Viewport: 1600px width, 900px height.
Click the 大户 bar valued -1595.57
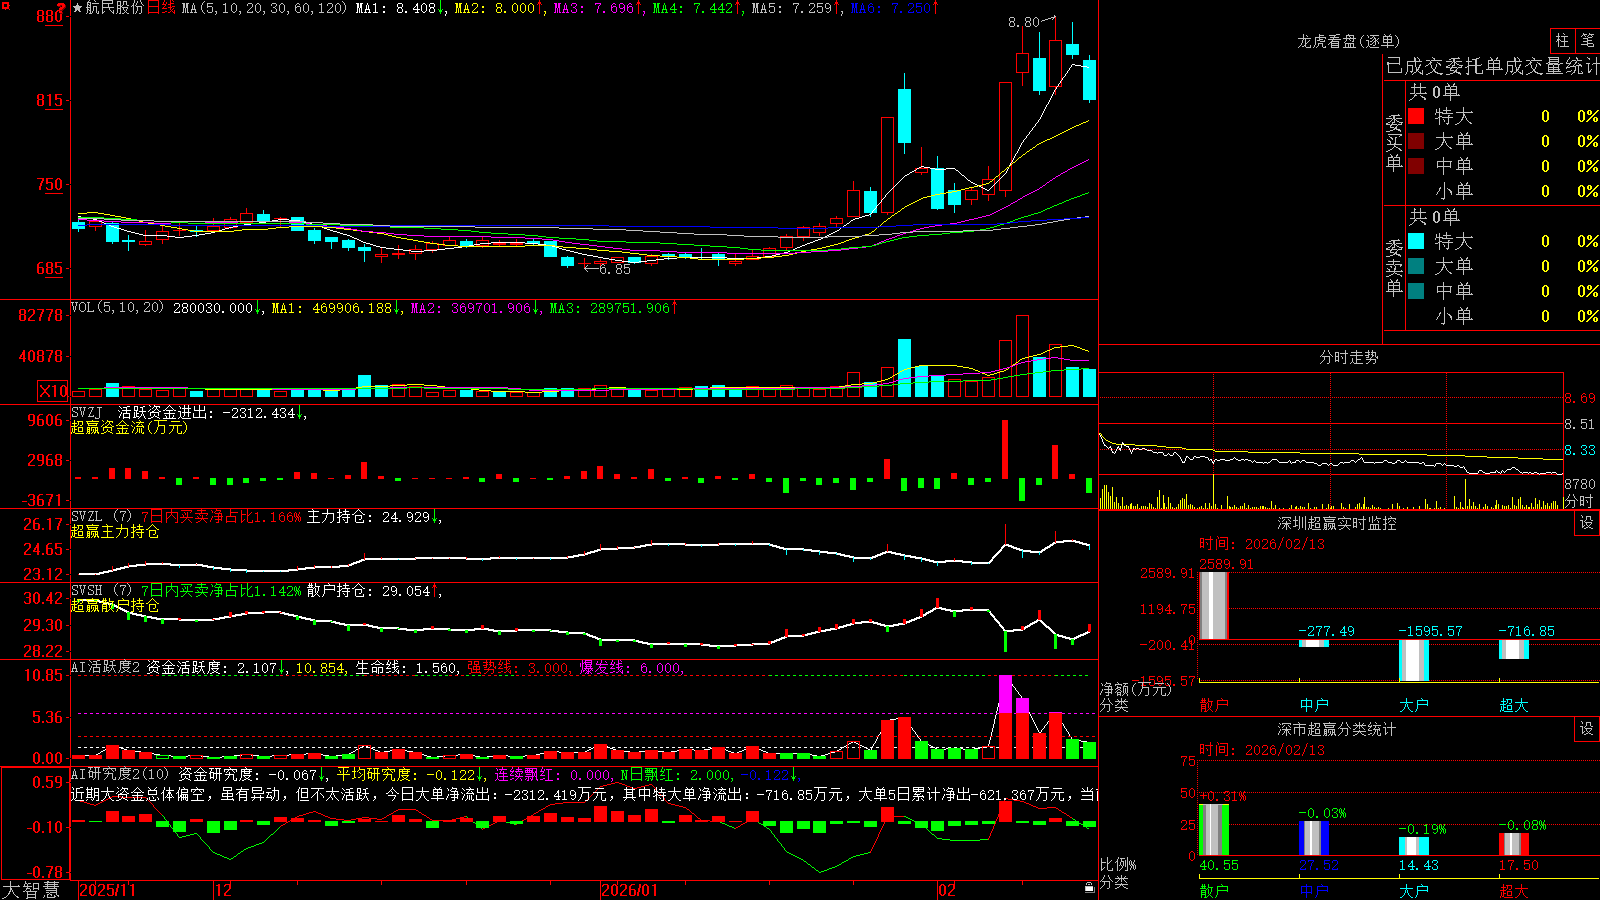pos(1414,660)
